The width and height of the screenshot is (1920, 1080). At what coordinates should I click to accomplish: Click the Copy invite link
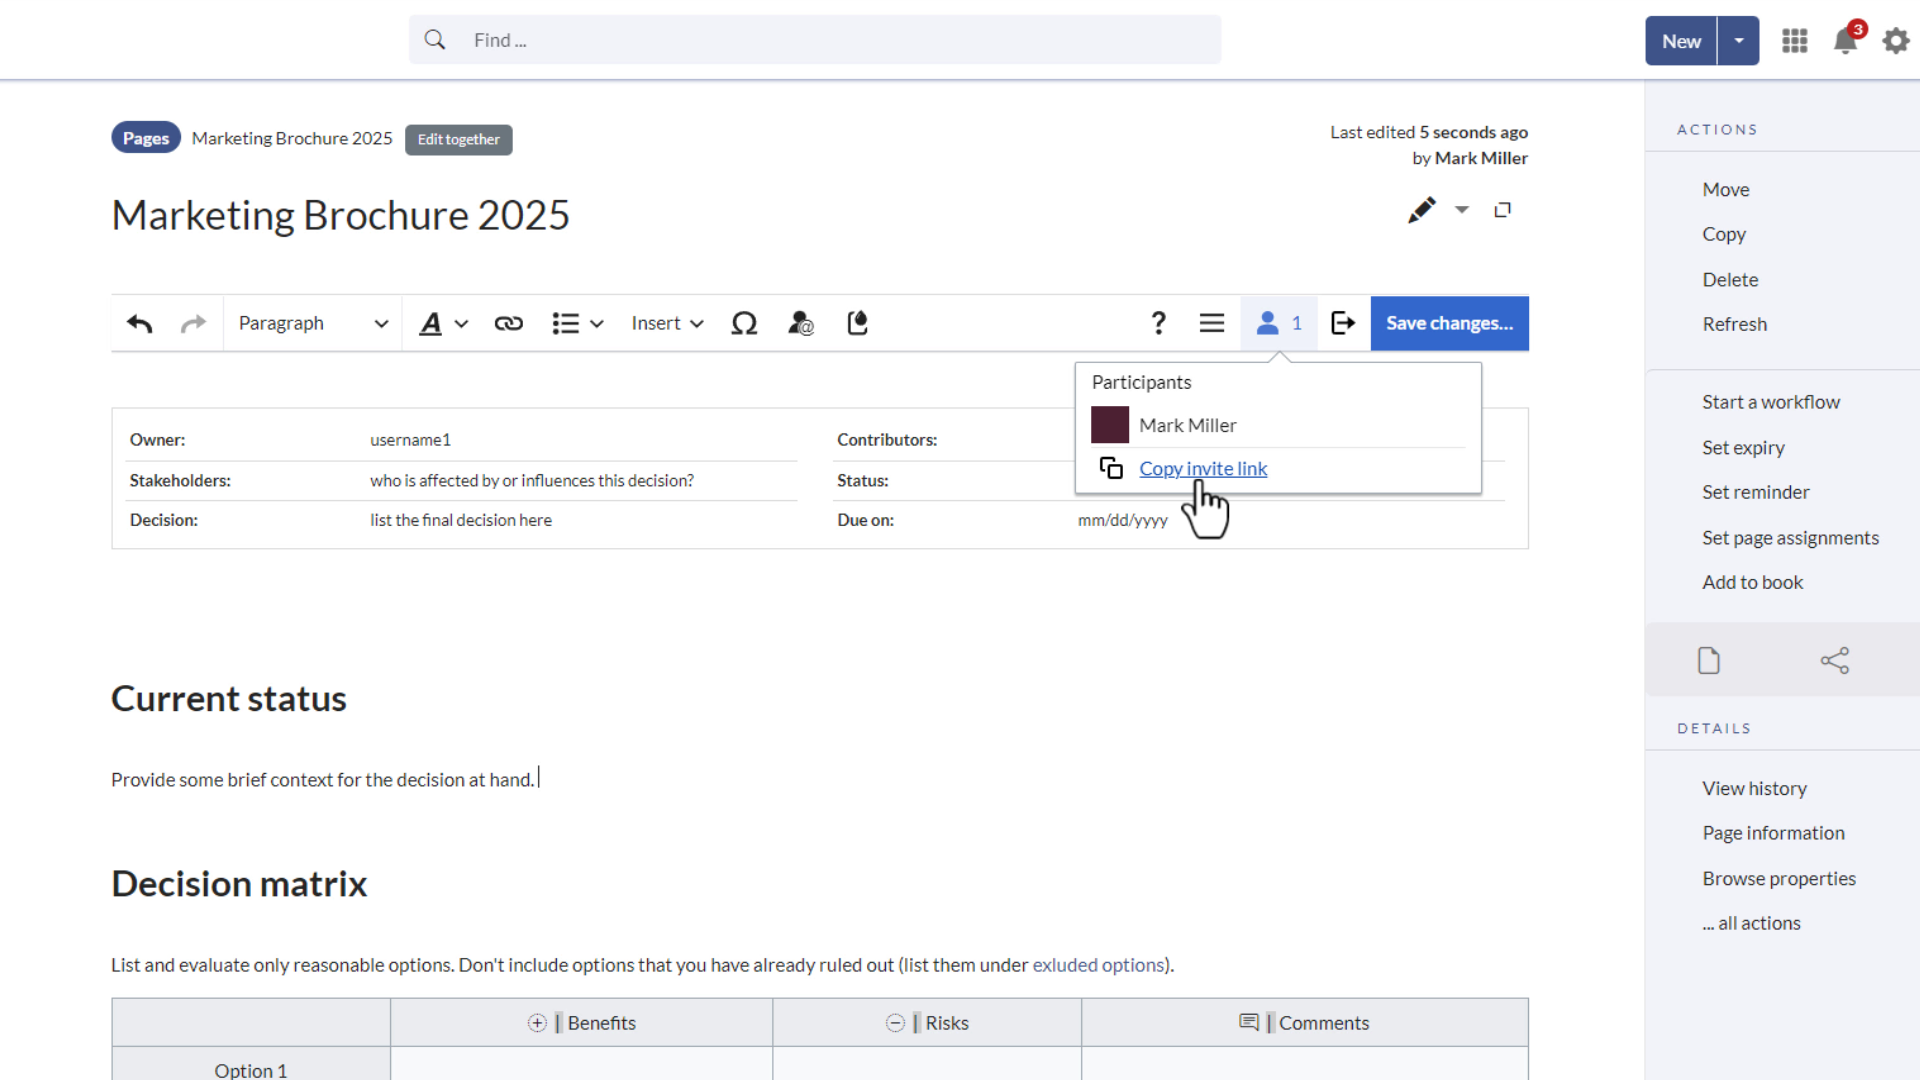pos(1203,468)
